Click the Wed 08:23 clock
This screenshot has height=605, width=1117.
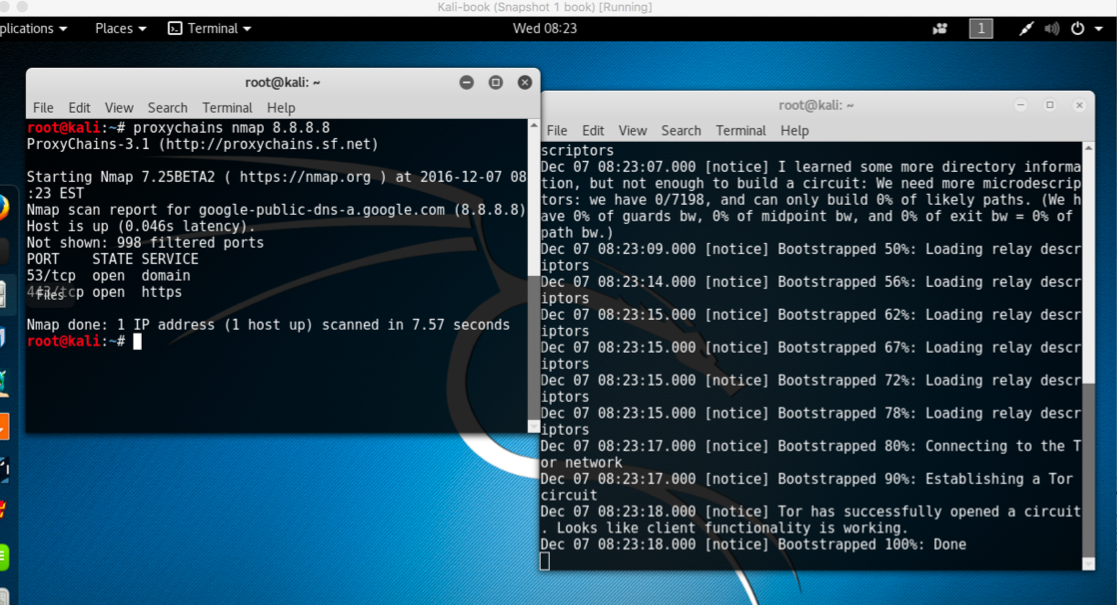(545, 29)
